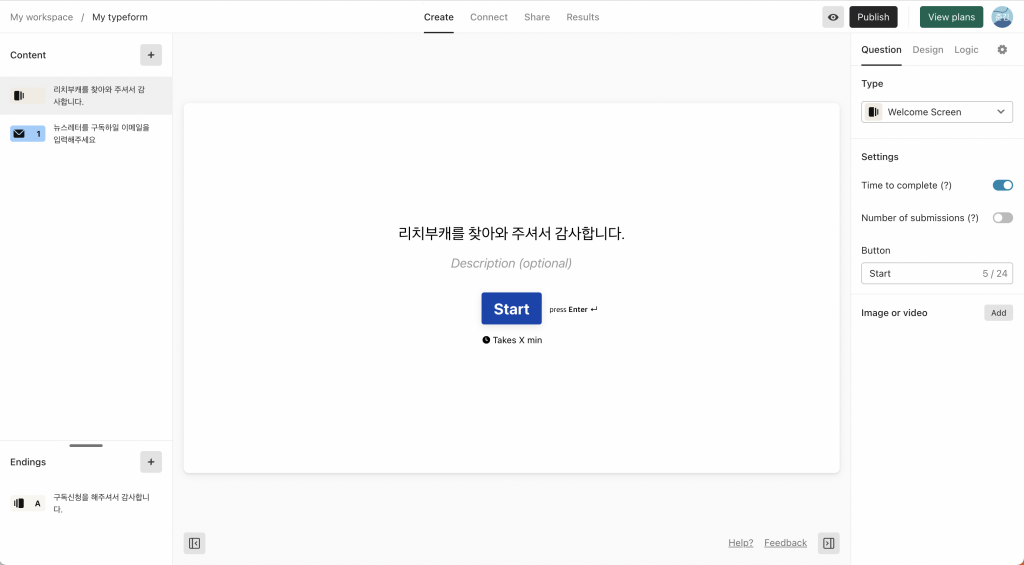
Task: Add an image or video
Action: tap(999, 313)
